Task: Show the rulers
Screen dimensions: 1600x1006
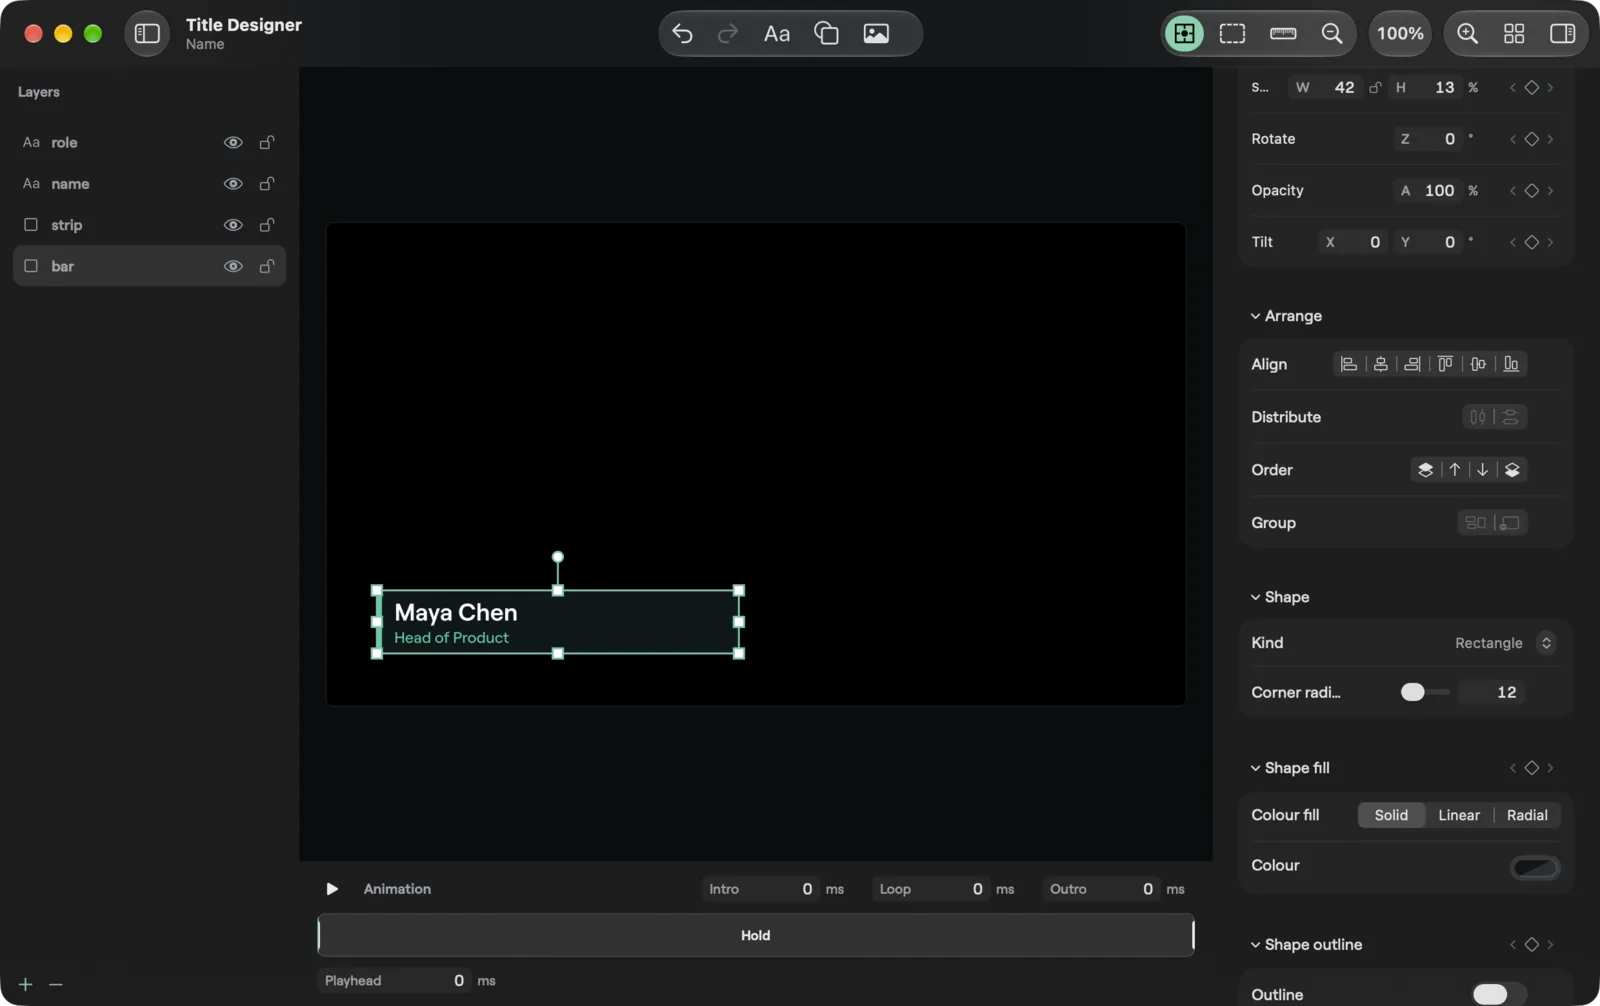Action: tap(1283, 34)
